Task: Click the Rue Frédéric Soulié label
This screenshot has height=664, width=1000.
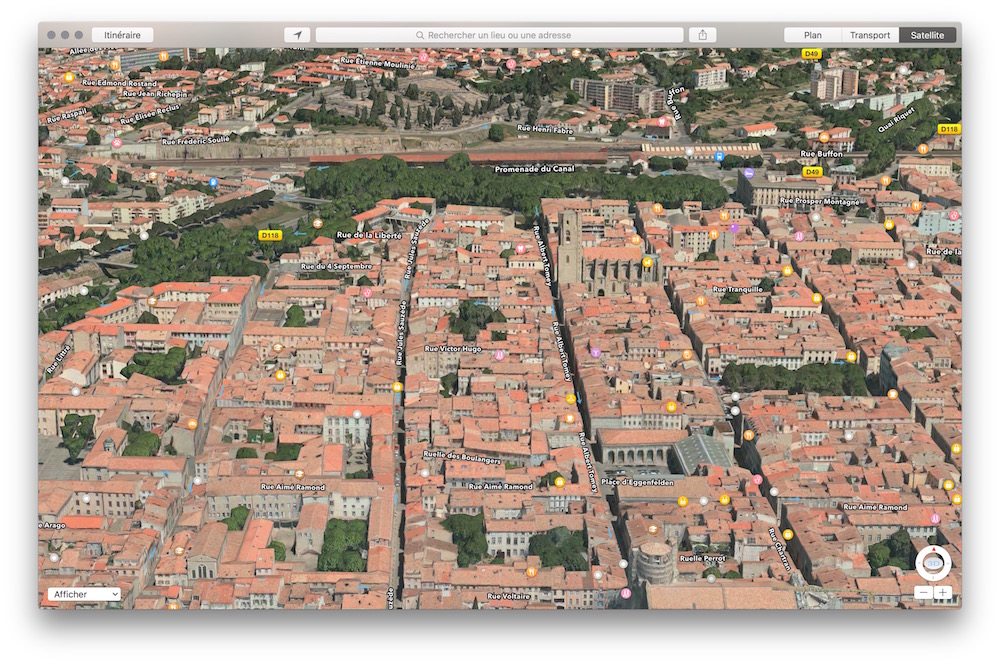Action: click(195, 140)
